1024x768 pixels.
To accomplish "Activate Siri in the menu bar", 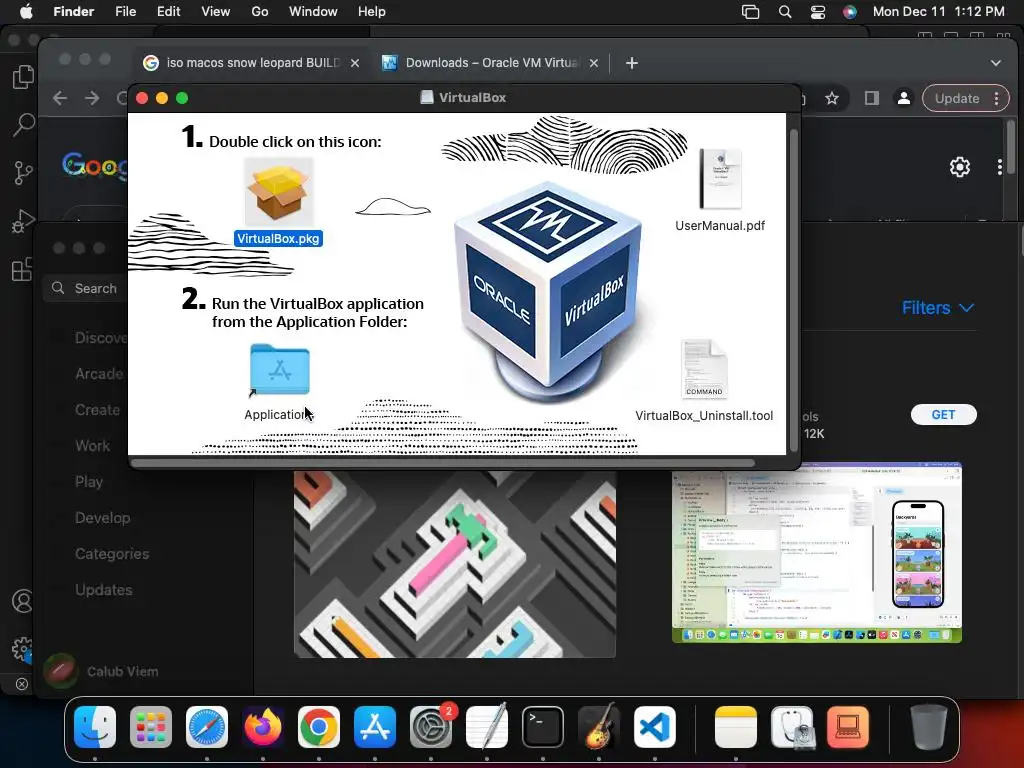I will tap(850, 12).
